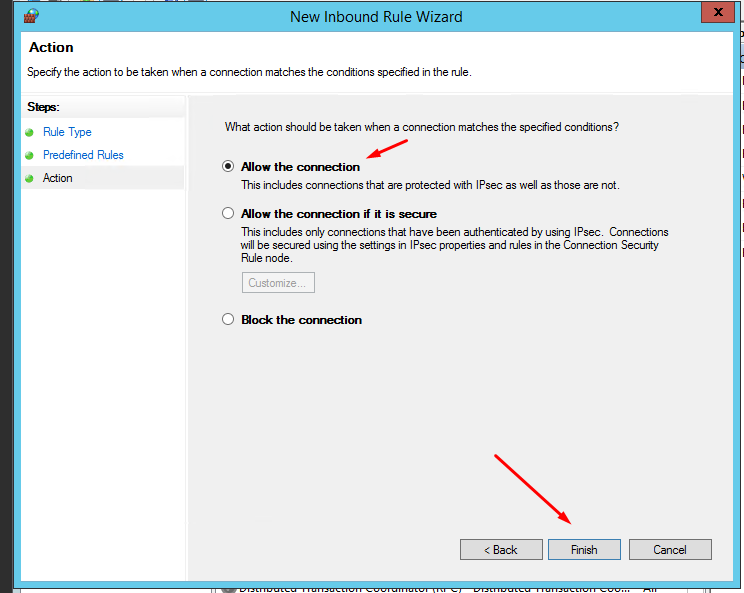Select the 'Block the connection' radio button

[x=228, y=320]
